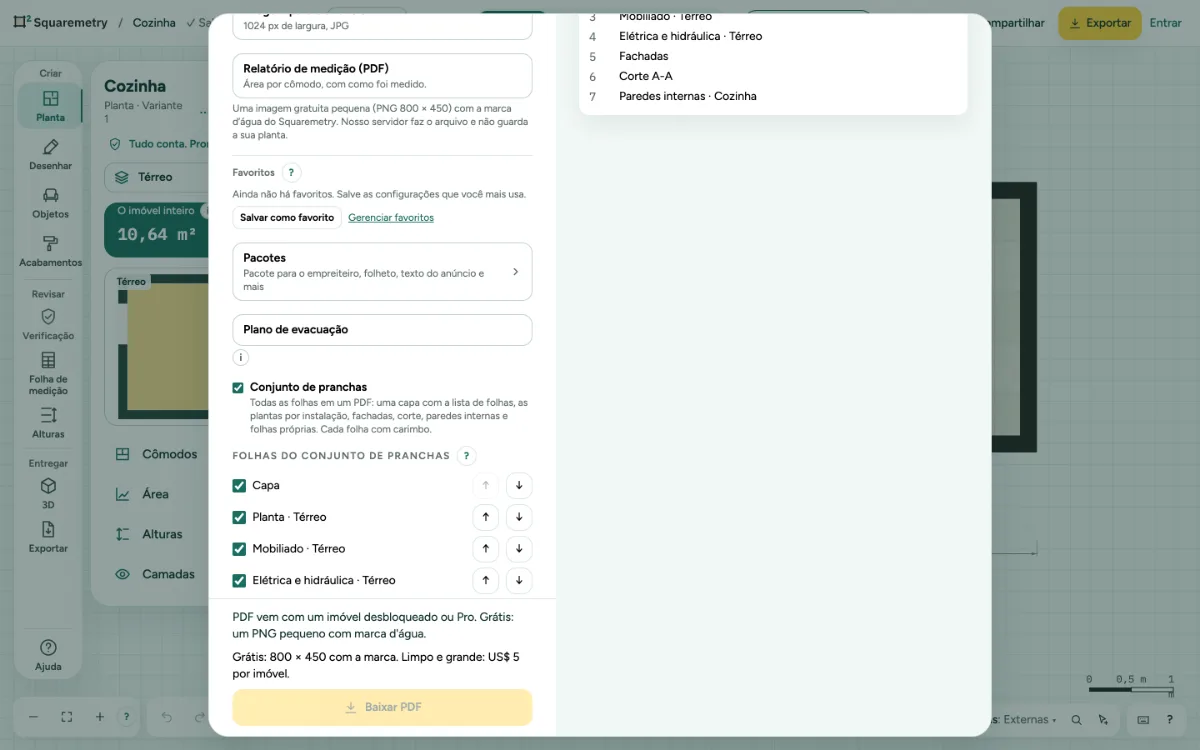
Task: Uncheck the Elétrica e hidráulica · Térreo checkbox
Action: point(239,580)
